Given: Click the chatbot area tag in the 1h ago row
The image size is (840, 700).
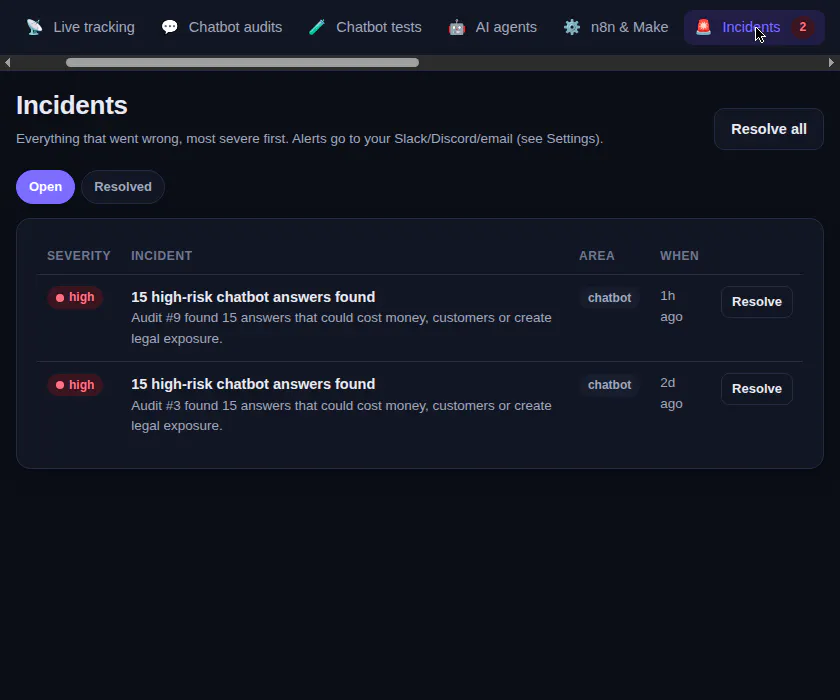Looking at the screenshot, I should 609,298.
